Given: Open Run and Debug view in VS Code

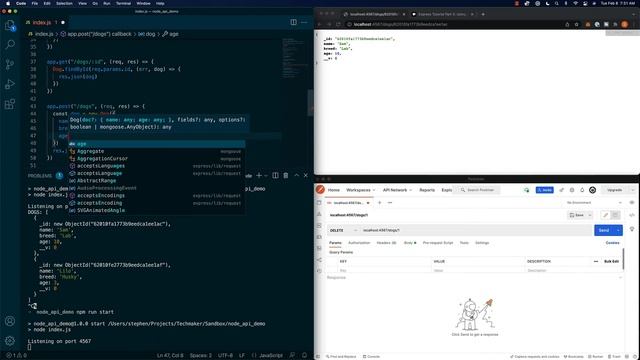Looking at the screenshot, I should [x=10, y=84].
